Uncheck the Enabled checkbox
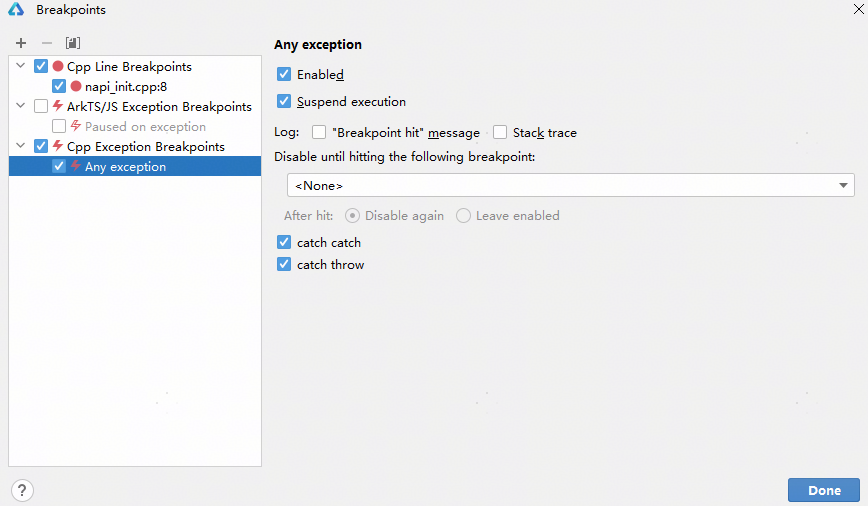Viewport: 868px width, 506px height. tap(284, 75)
